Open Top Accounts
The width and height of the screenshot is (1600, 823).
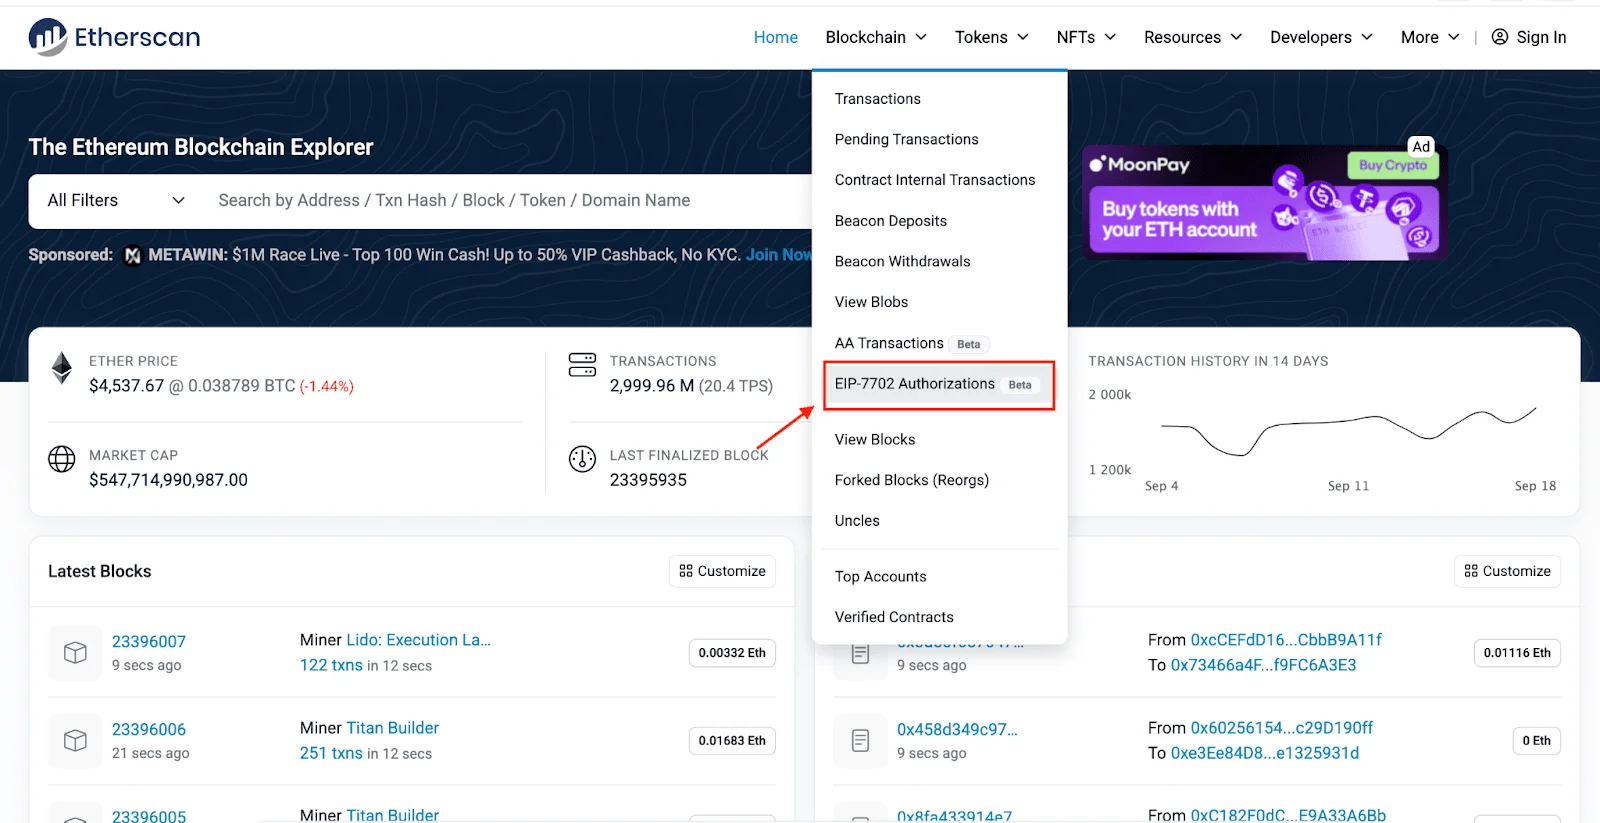coord(881,576)
